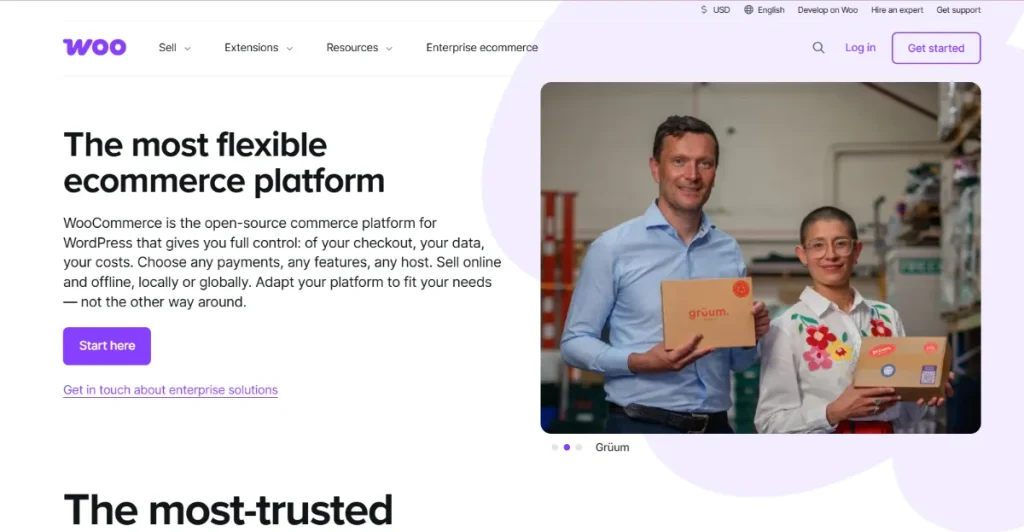This screenshot has width=1024, height=532.
Task: Click the dollar currency icon
Action: click(703, 10)
